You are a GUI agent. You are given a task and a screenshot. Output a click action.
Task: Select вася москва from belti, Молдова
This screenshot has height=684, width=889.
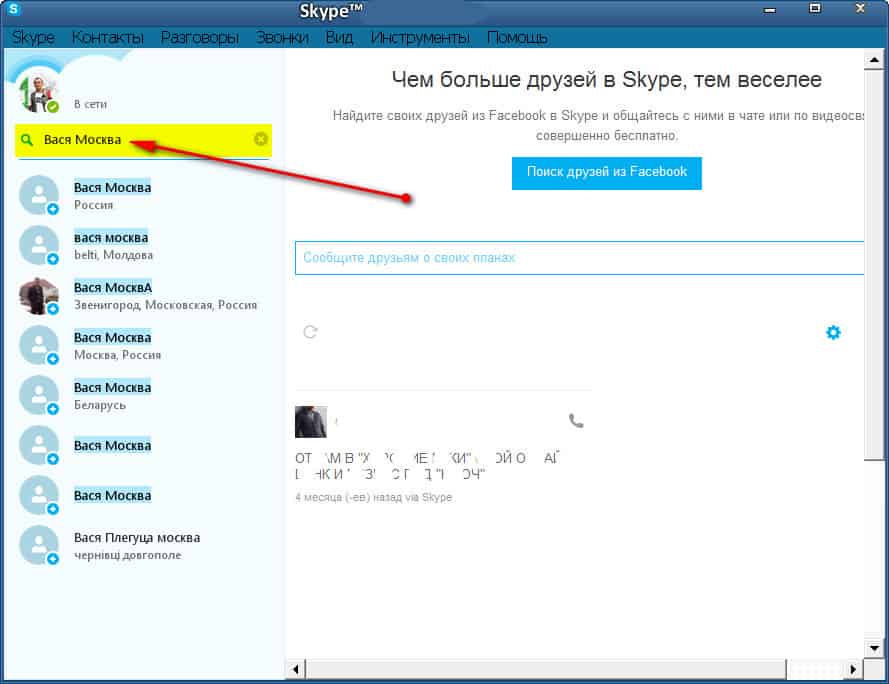click(143, 245)
